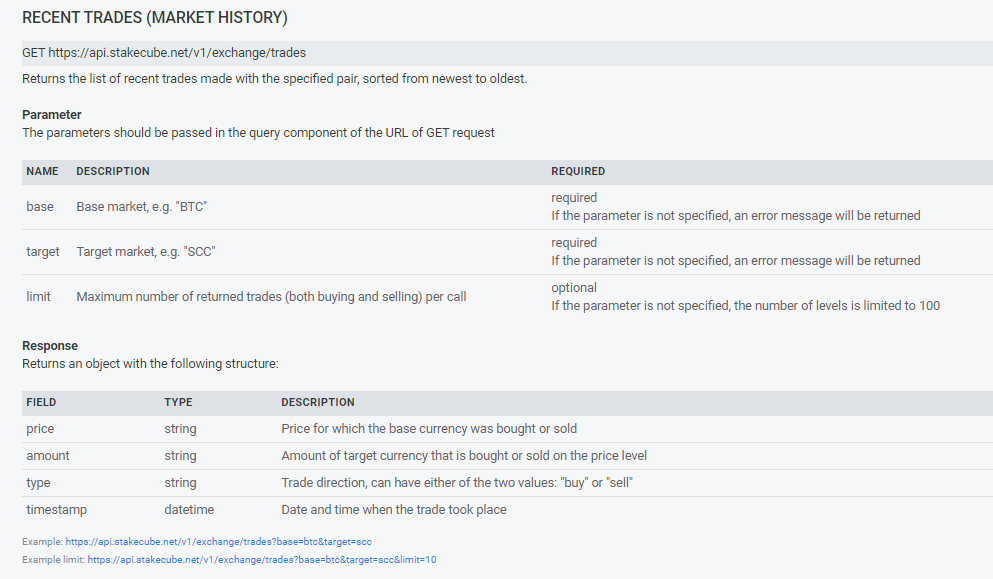Click the DESCRIPTION header in parameter table
Image resolution: width=993 pixels, height=579 pixels.
(x=113, y=171)
